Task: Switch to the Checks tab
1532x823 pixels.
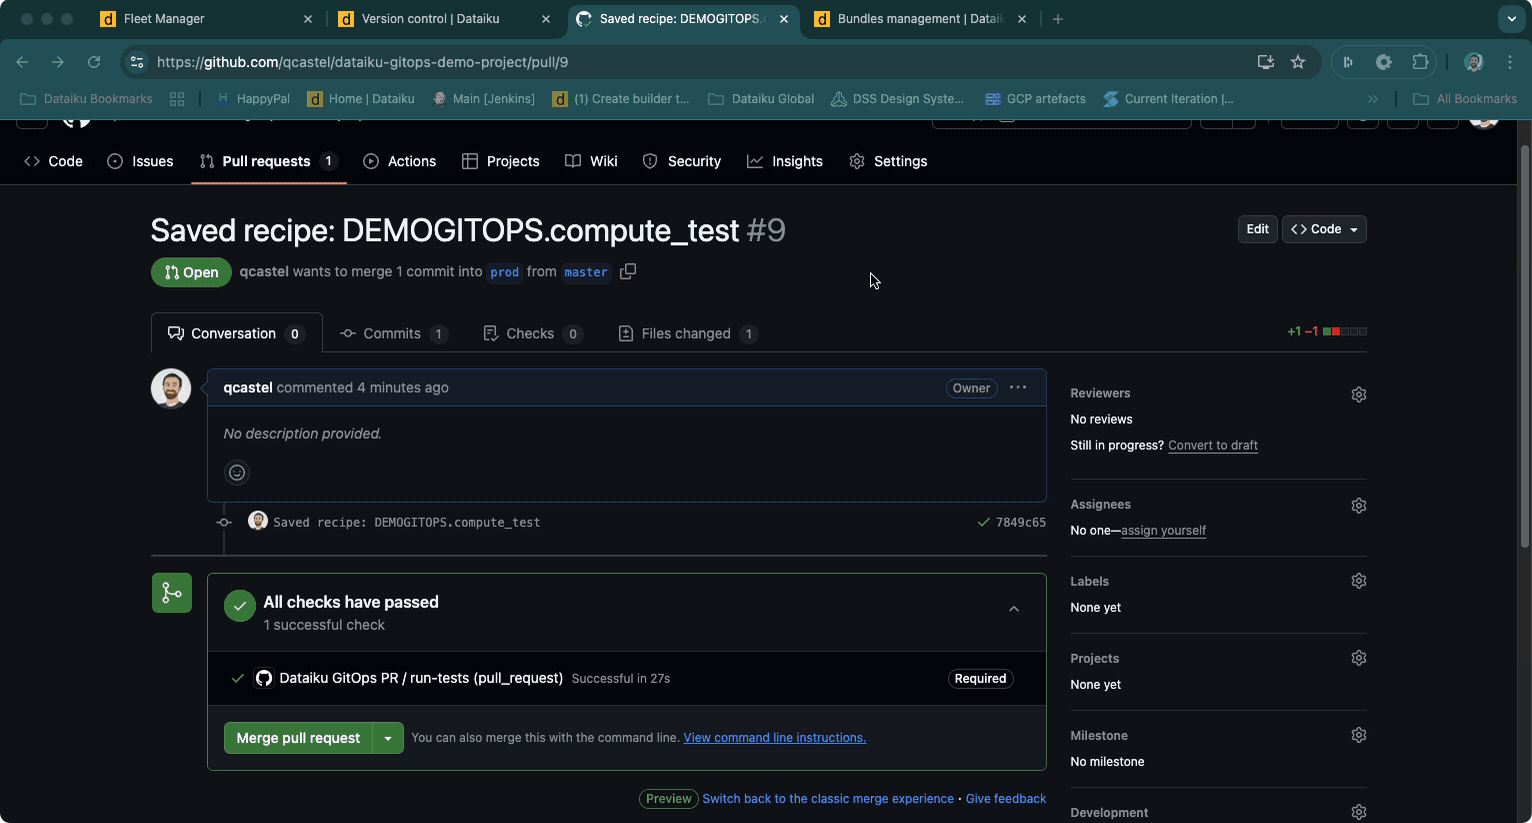Action: coord(532,333)
